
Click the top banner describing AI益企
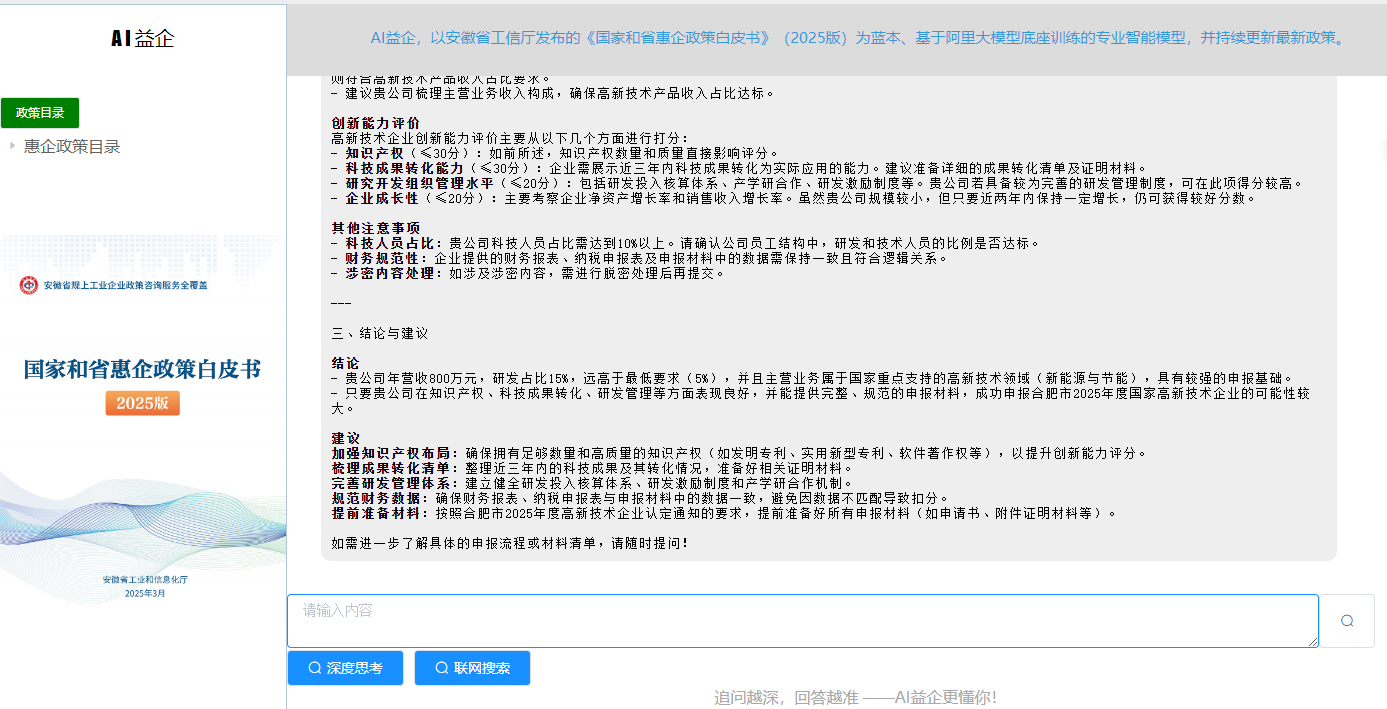(x=859, y=39)
